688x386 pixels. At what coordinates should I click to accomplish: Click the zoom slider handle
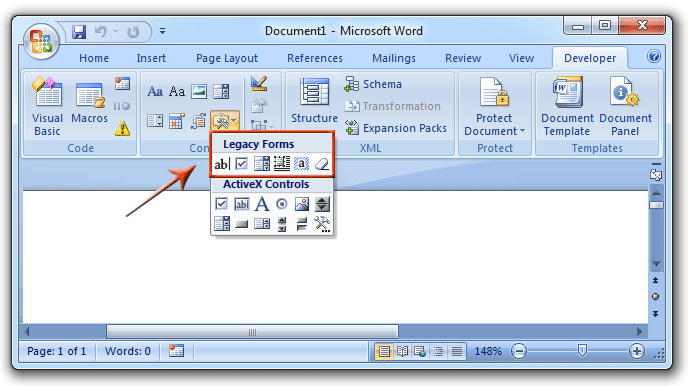[x=582, y=350]
